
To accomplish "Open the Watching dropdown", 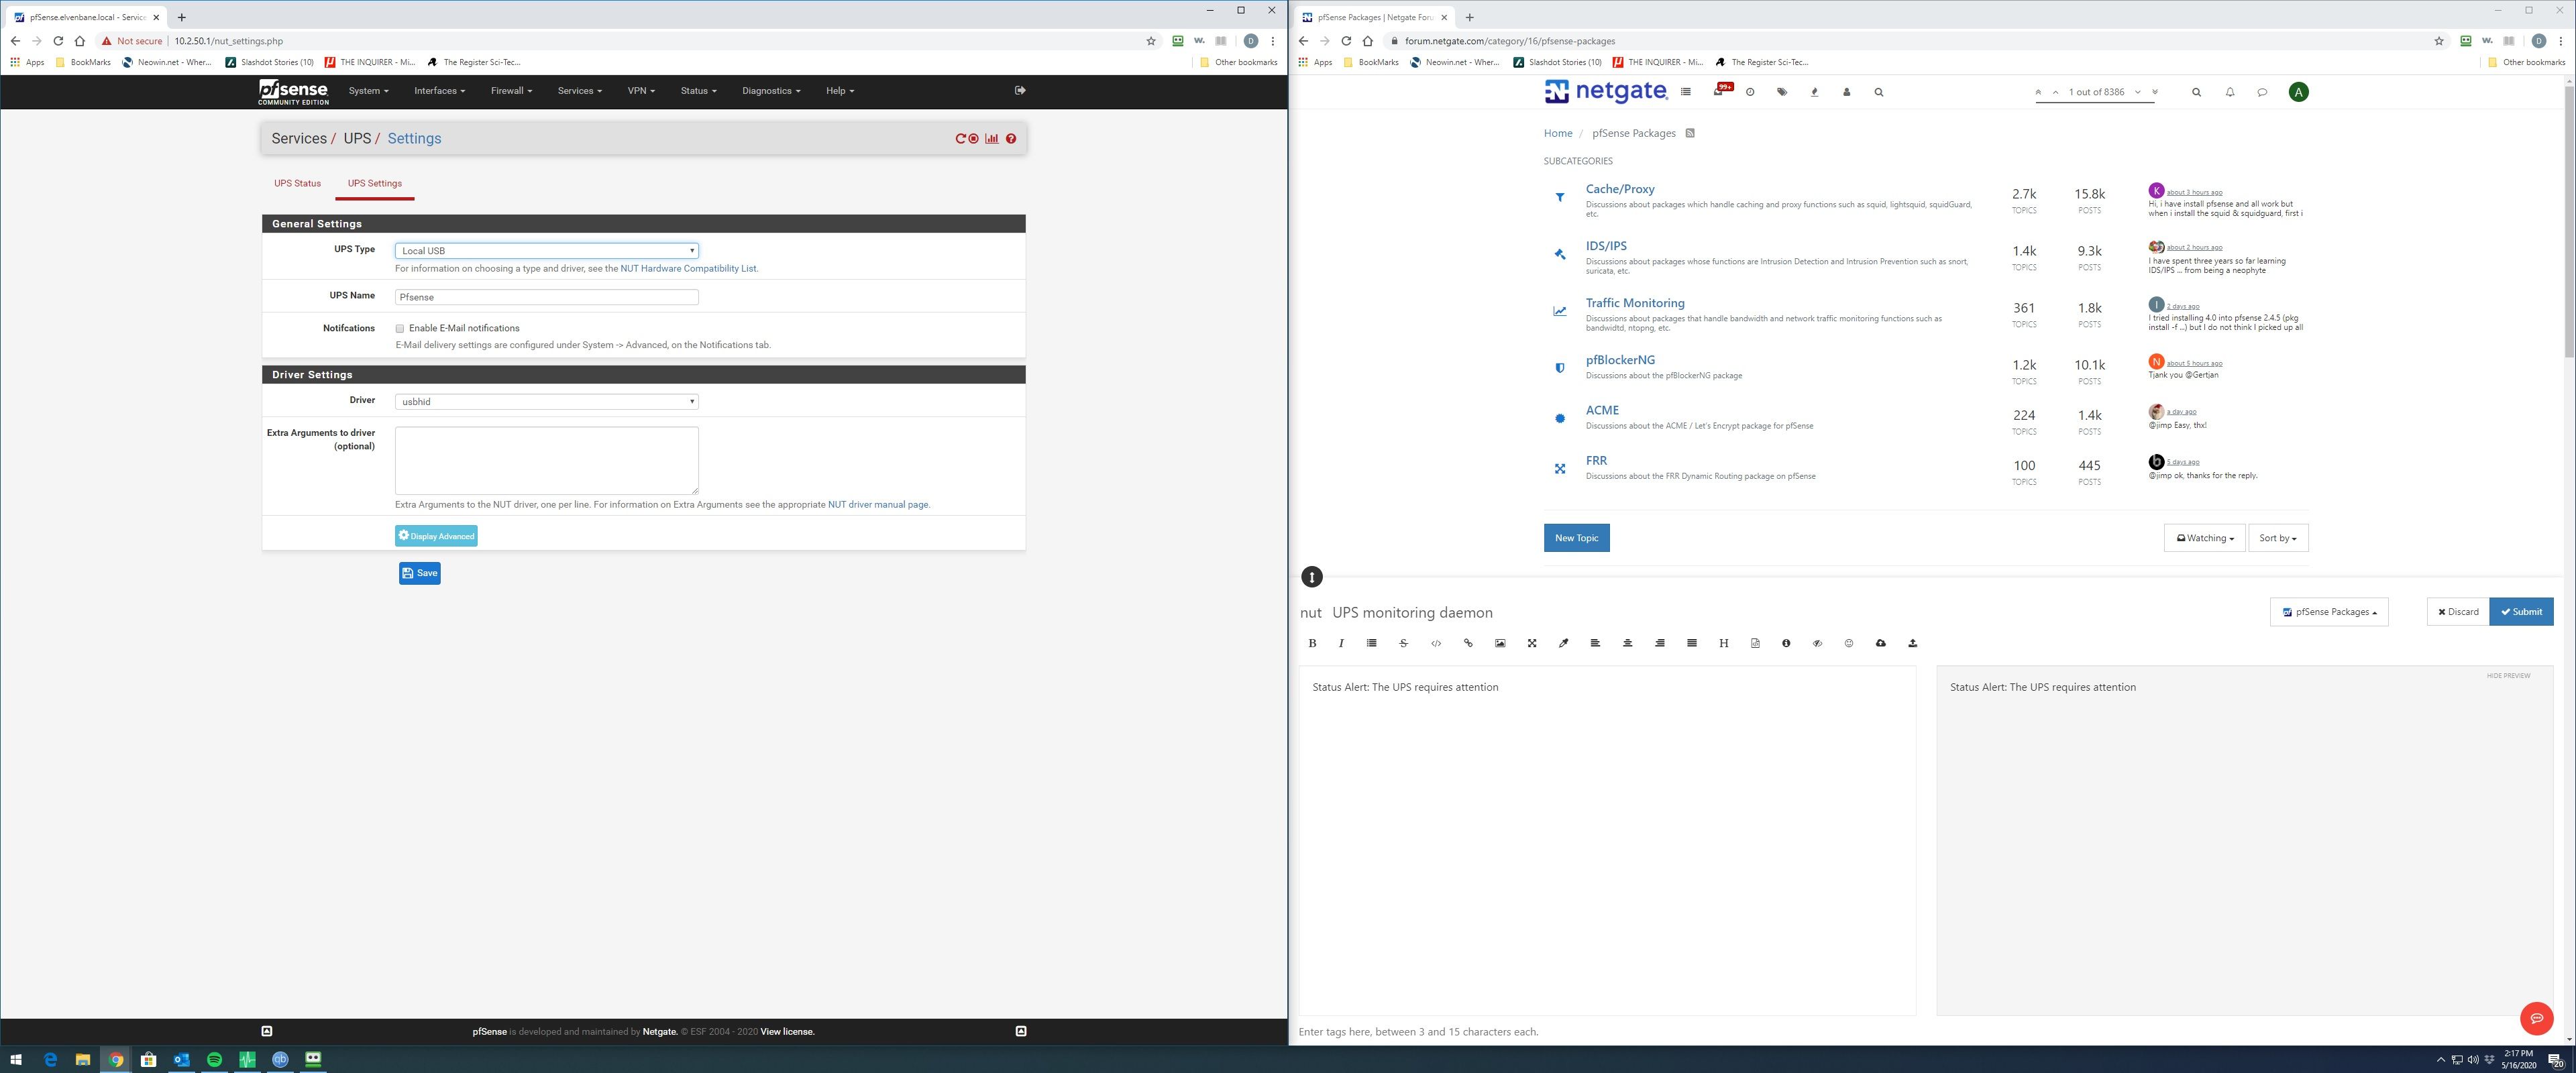I will pos(2204,538).
